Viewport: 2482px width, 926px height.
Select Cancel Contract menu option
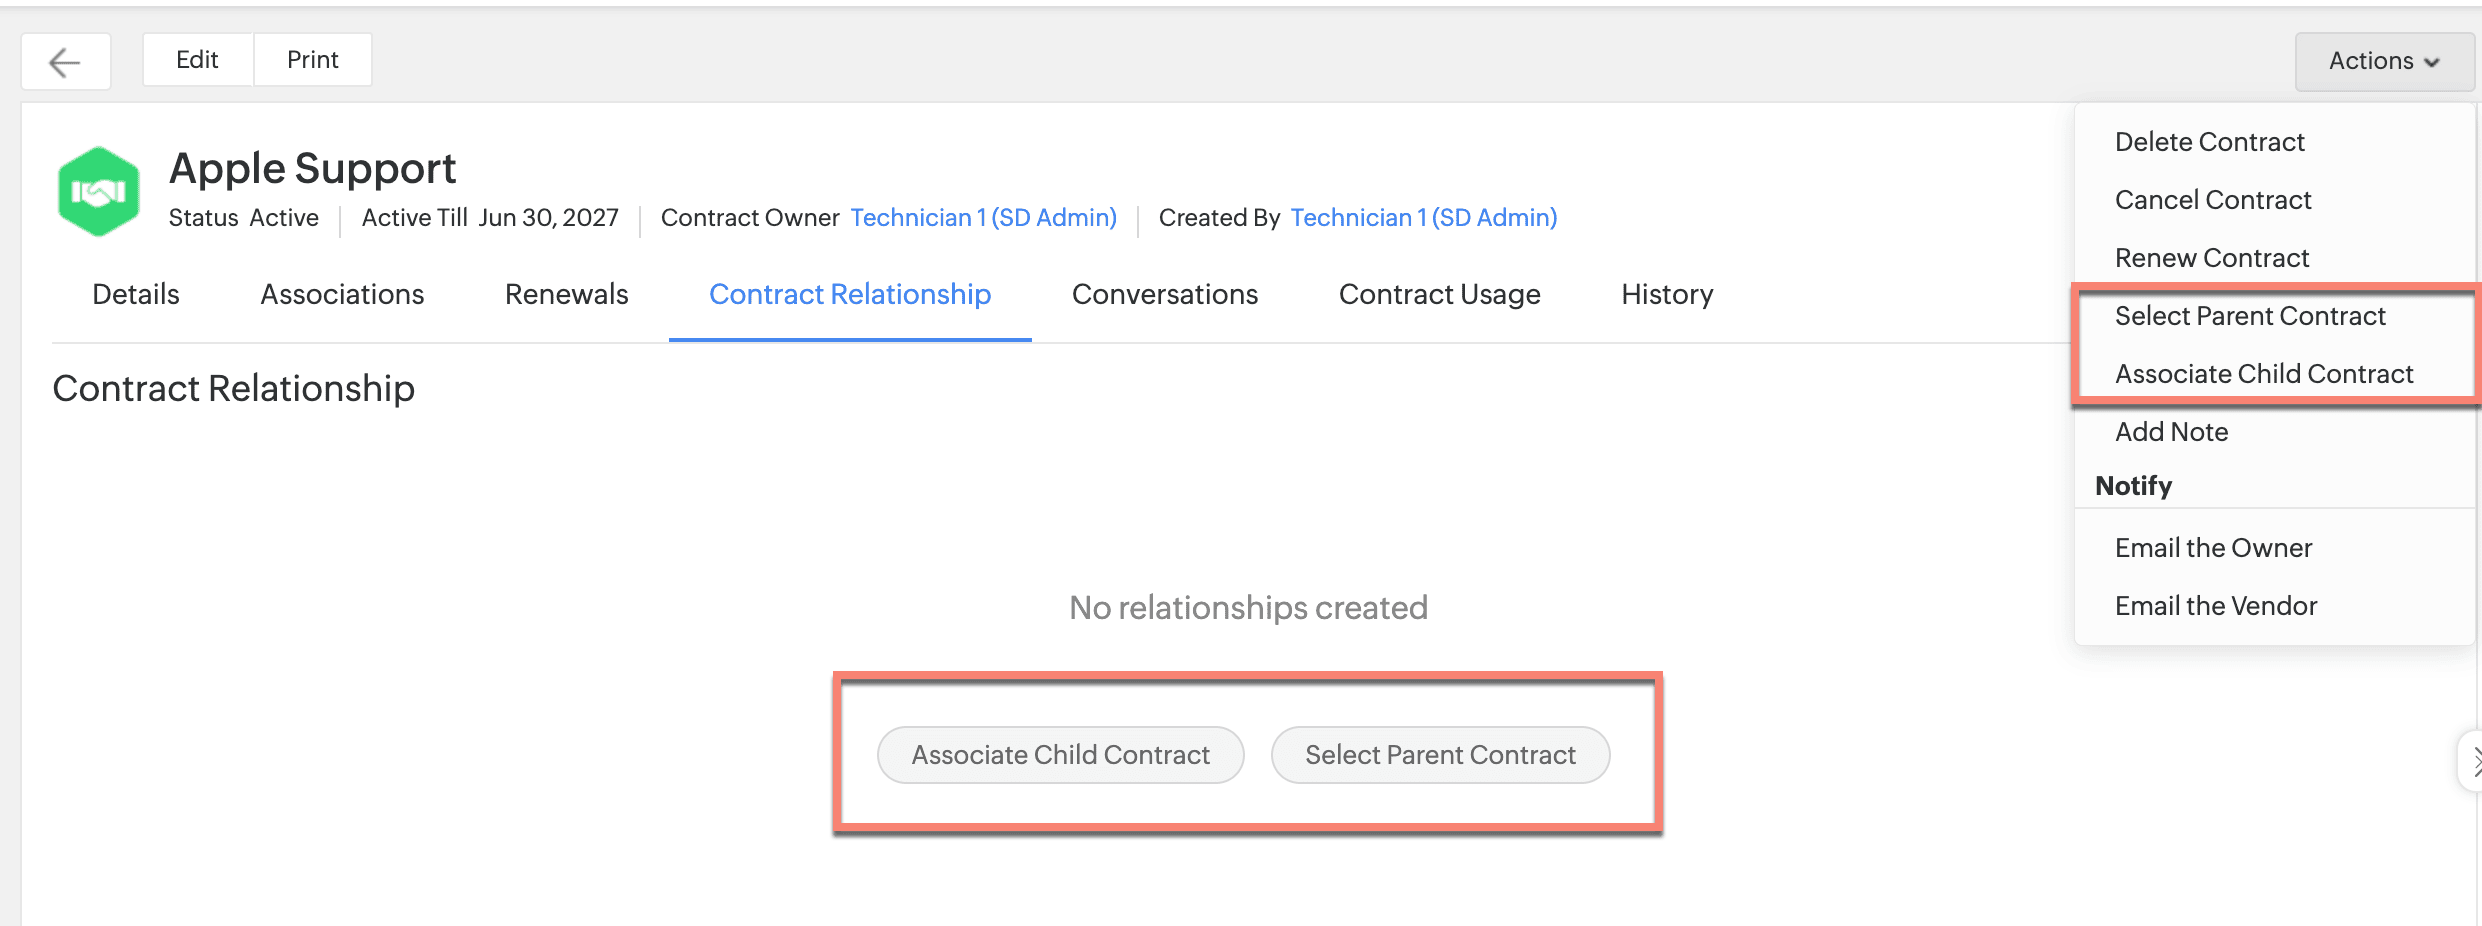point(2212,200)
